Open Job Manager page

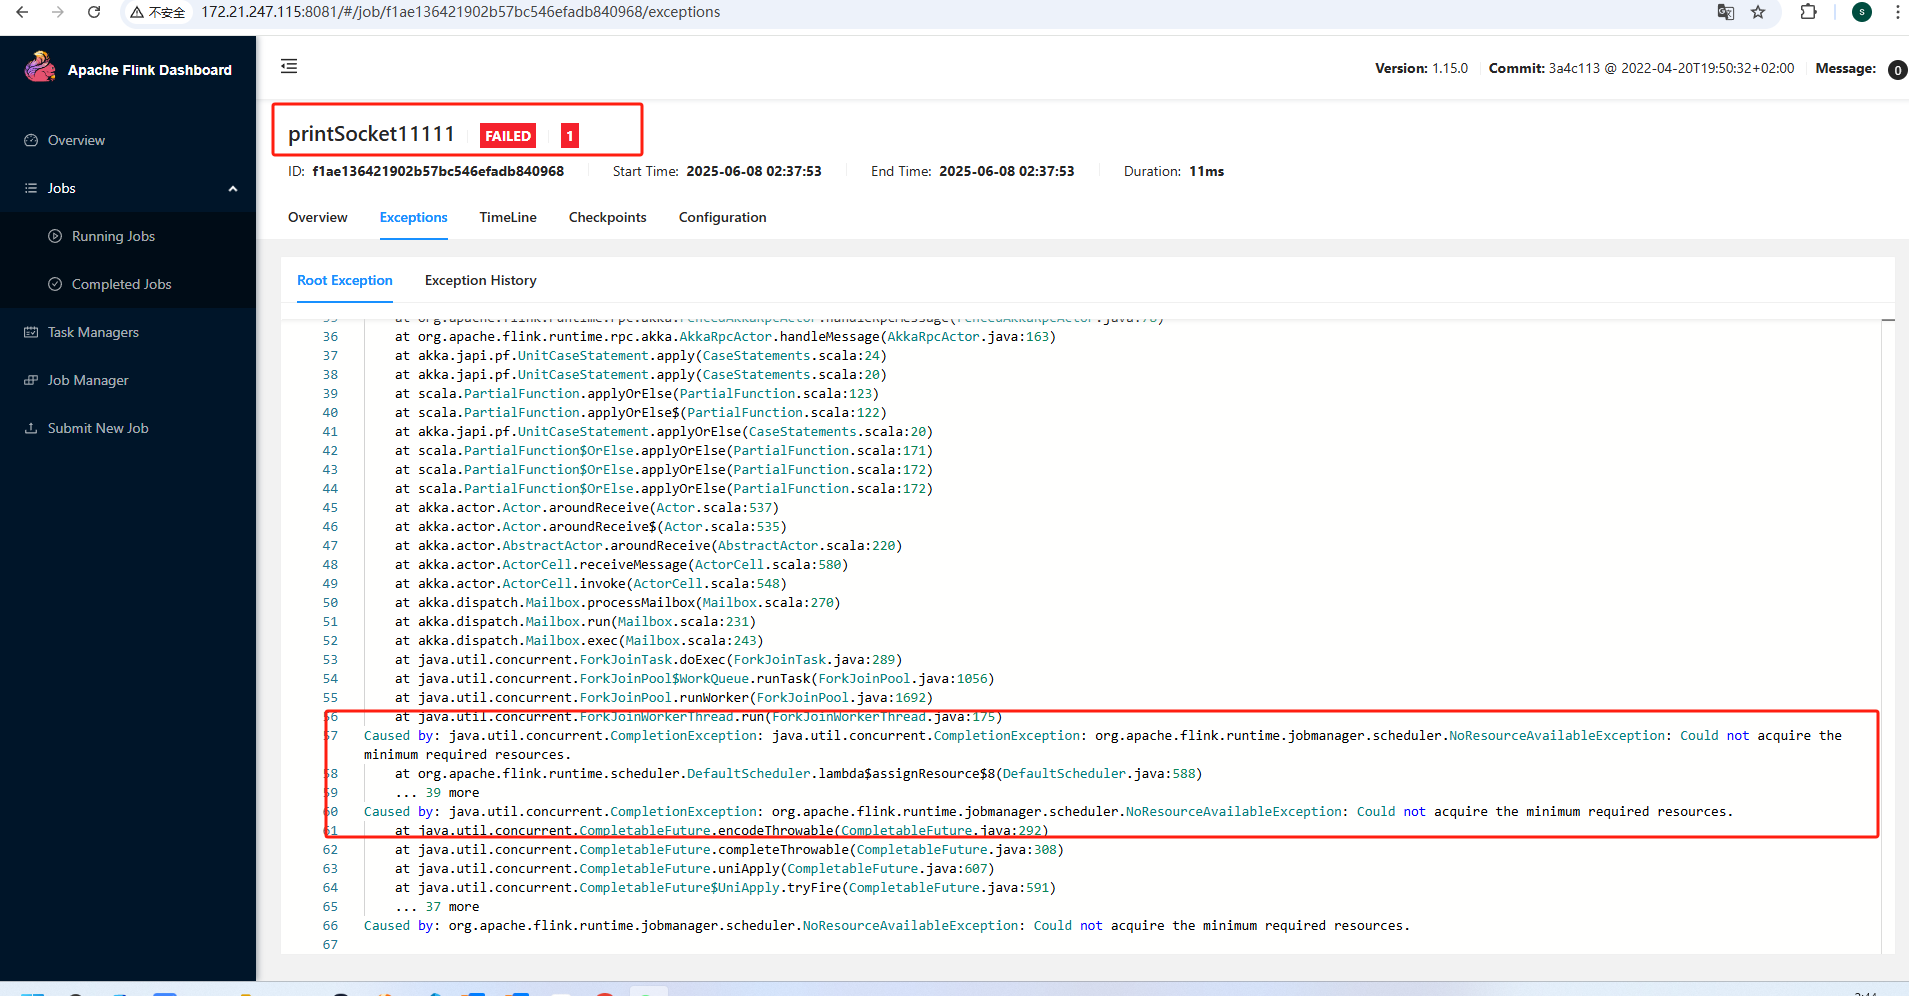point(88,380)
